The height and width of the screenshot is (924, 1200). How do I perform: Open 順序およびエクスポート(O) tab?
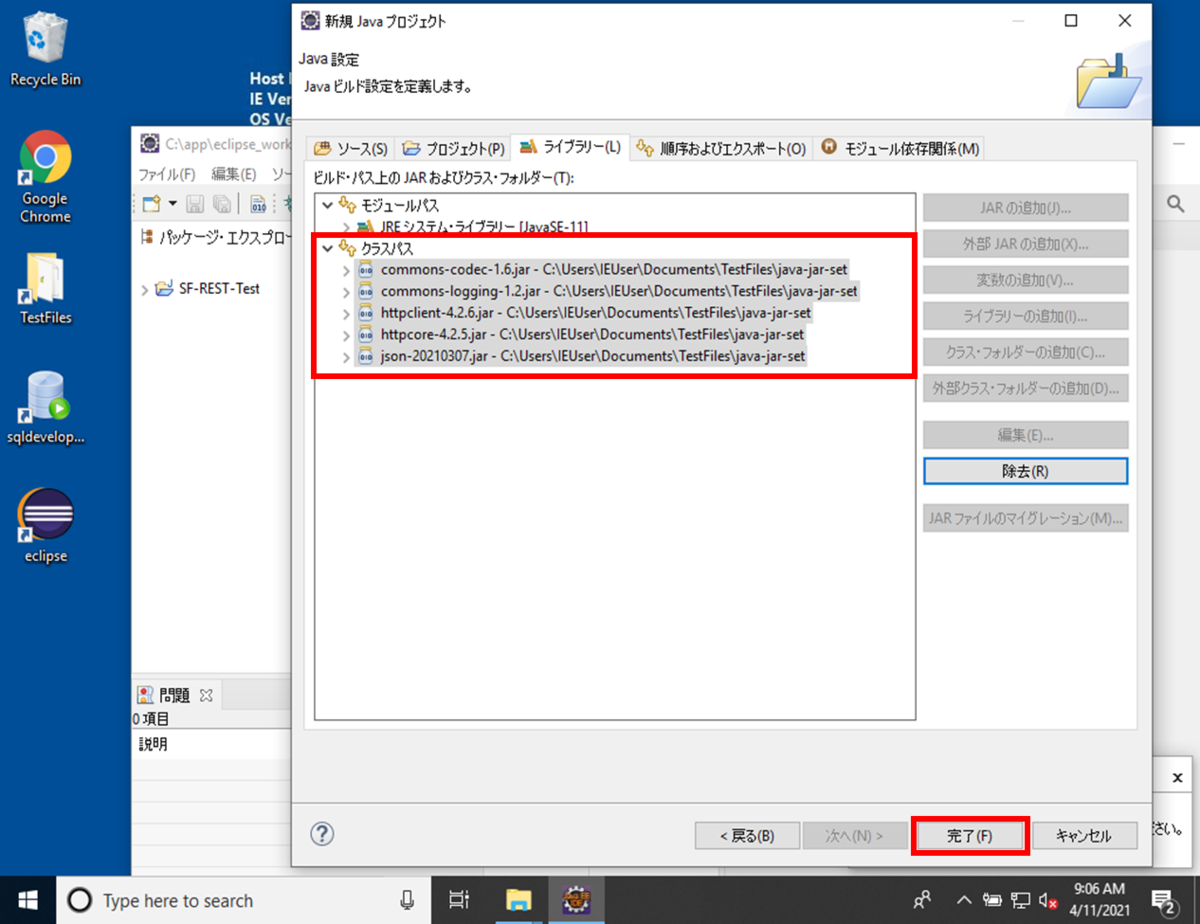(721, 148)
